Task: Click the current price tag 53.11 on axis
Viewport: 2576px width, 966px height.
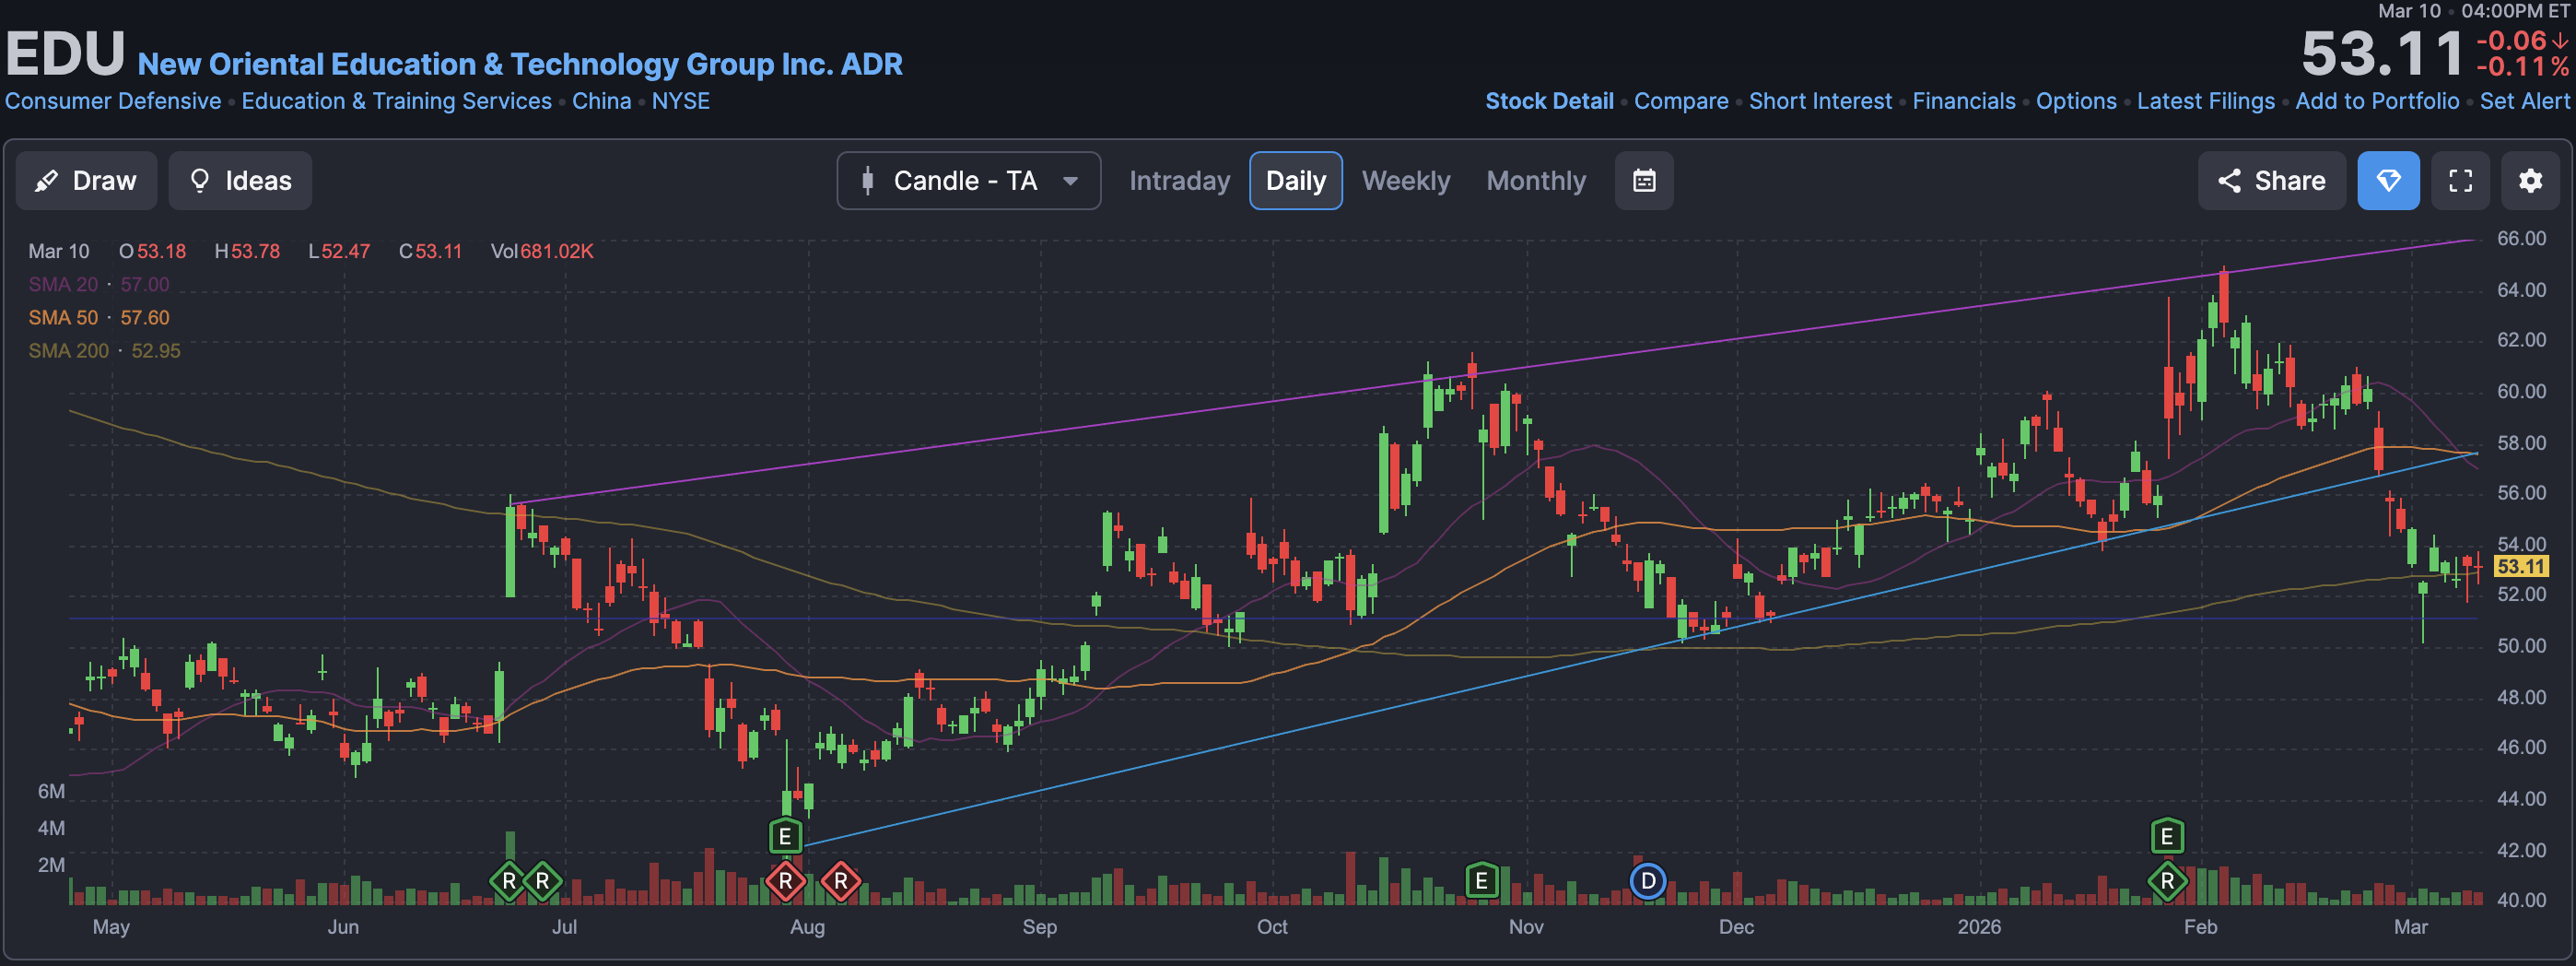Action: [x=2520, y=566]
